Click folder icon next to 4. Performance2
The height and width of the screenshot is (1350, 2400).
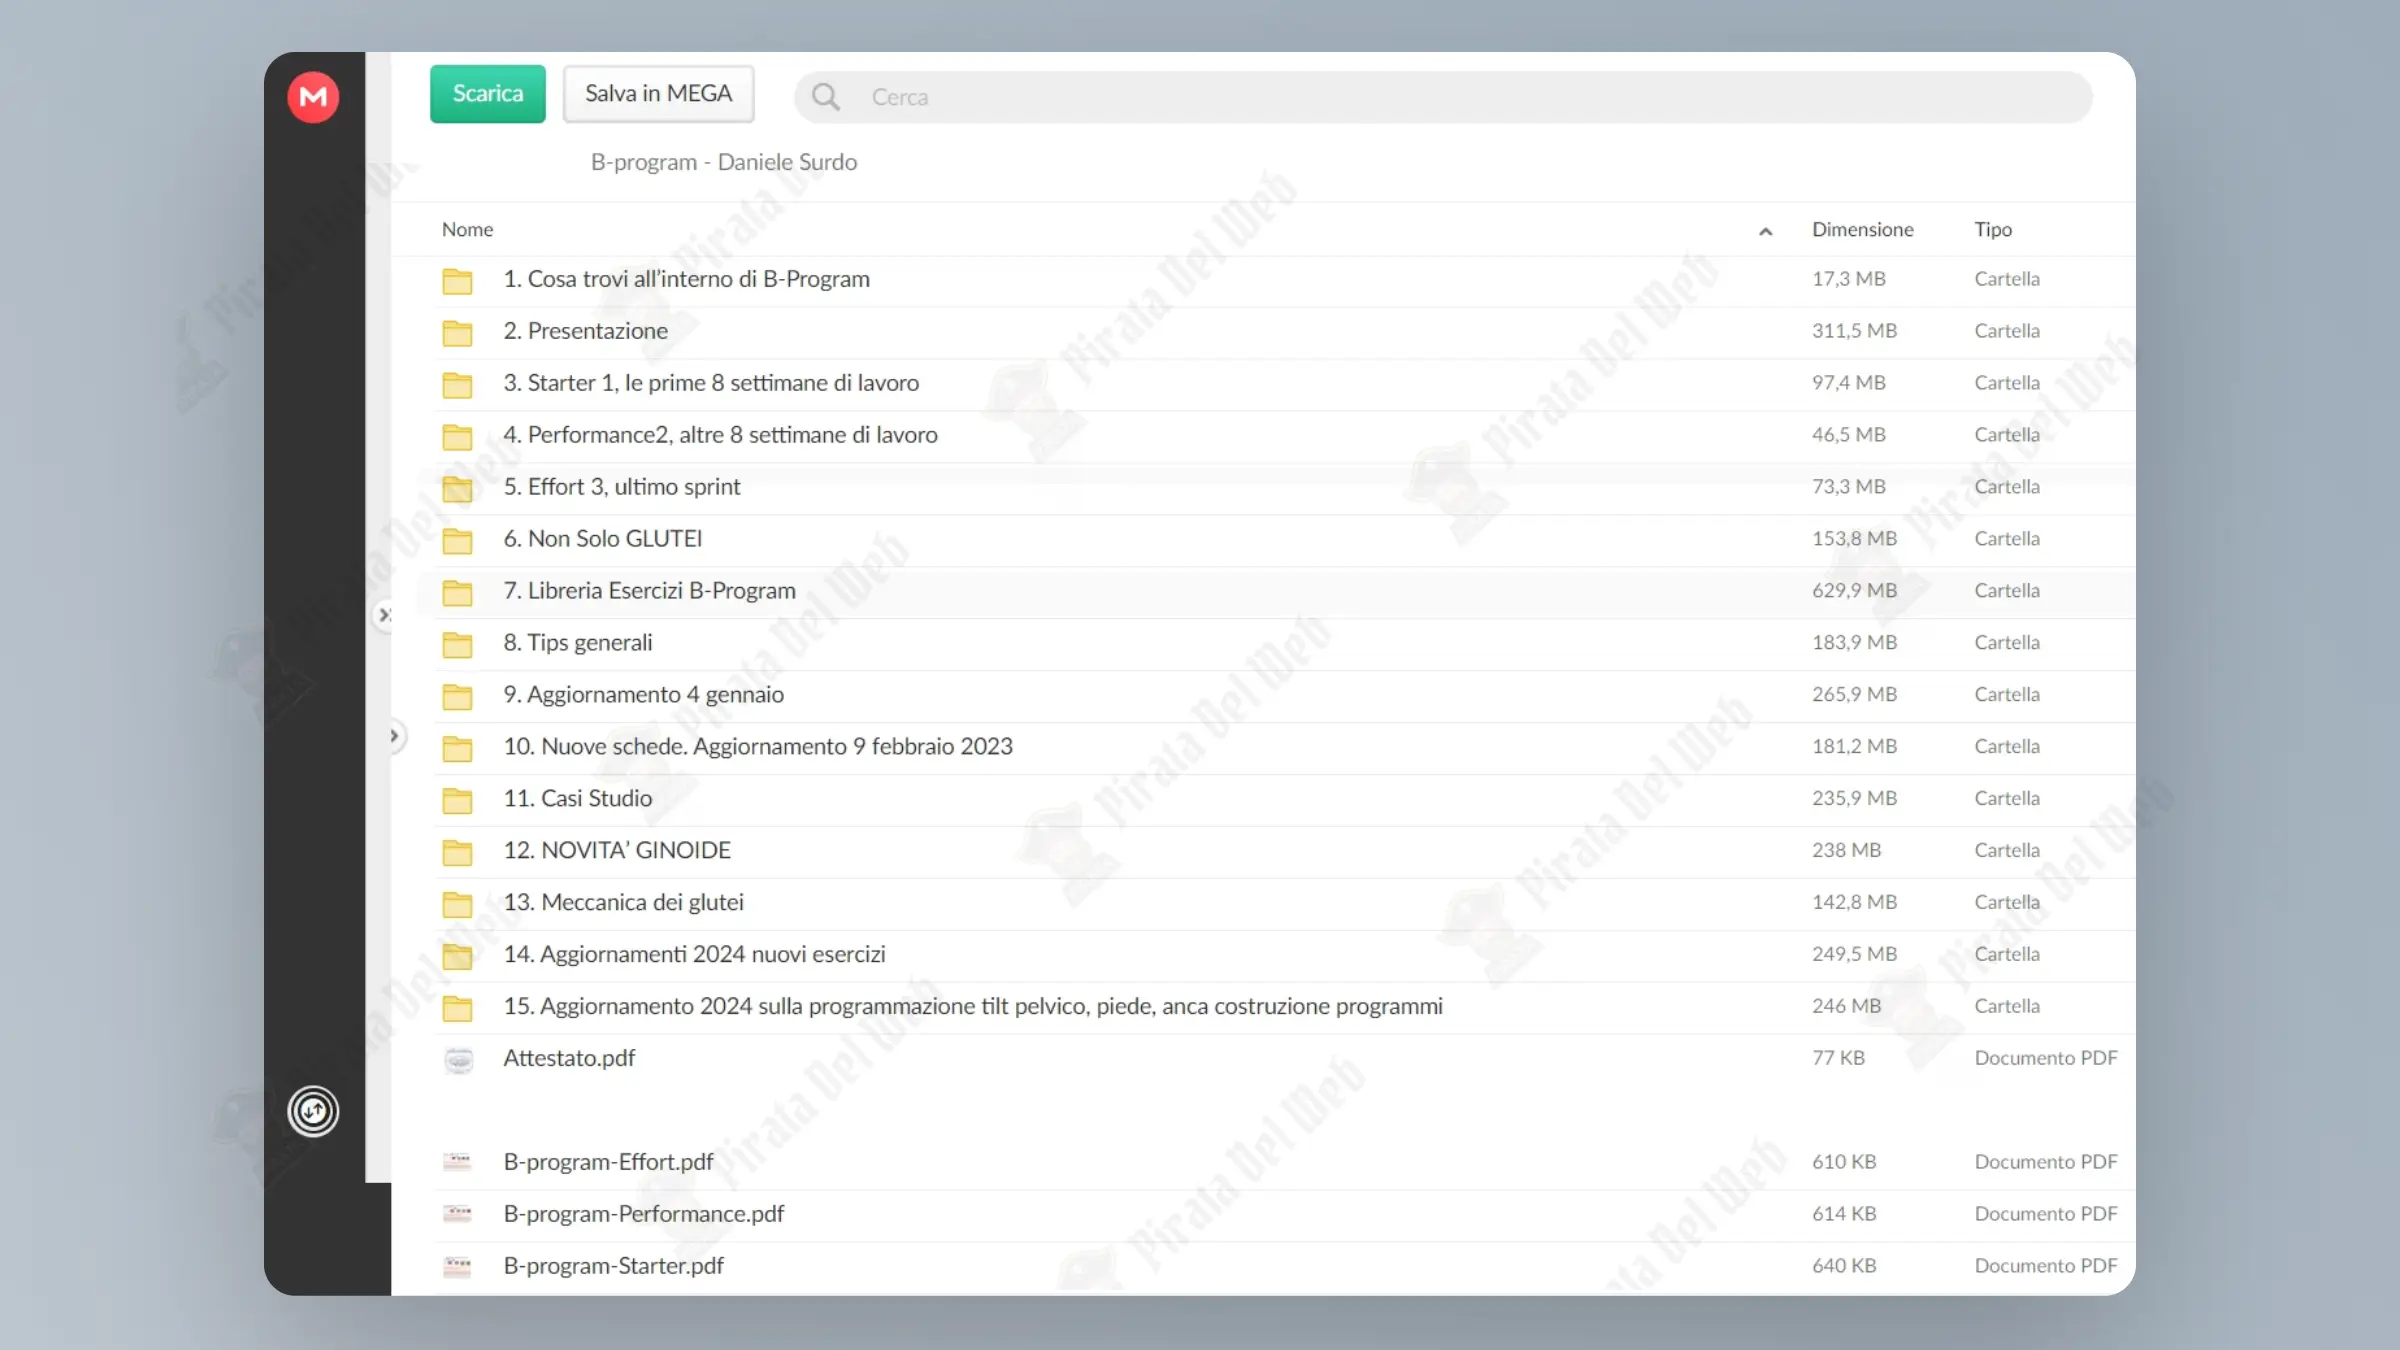pyautogui.click(x=457, y=437)
